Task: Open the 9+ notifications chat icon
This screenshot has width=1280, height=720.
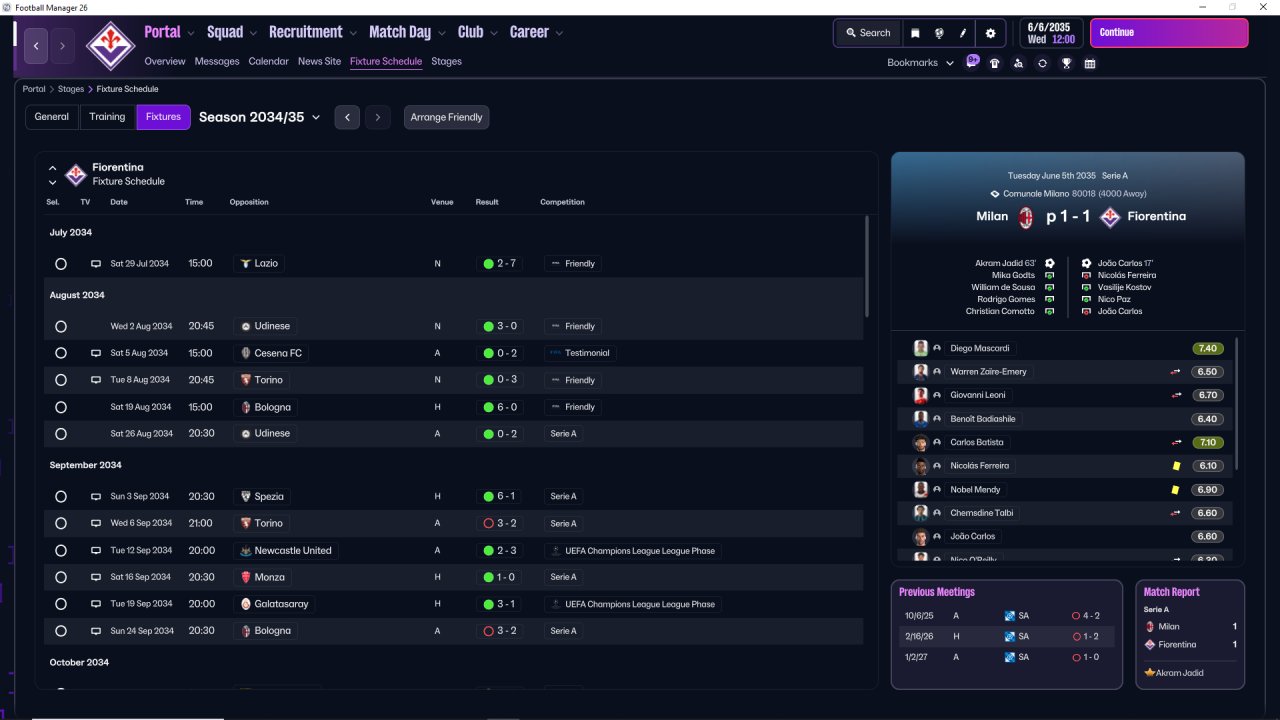Action: tap(972, 61)
